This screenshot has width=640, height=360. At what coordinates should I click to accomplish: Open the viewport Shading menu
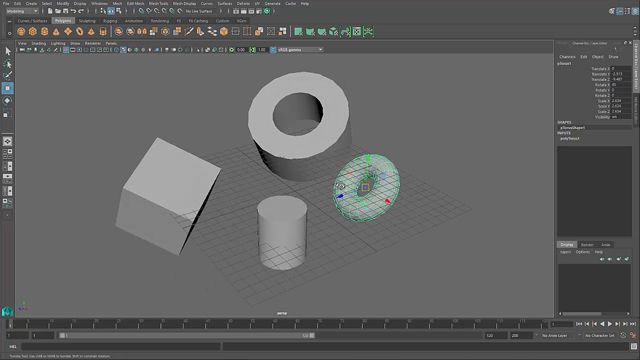pyautogui.click(x=39, y=43)
